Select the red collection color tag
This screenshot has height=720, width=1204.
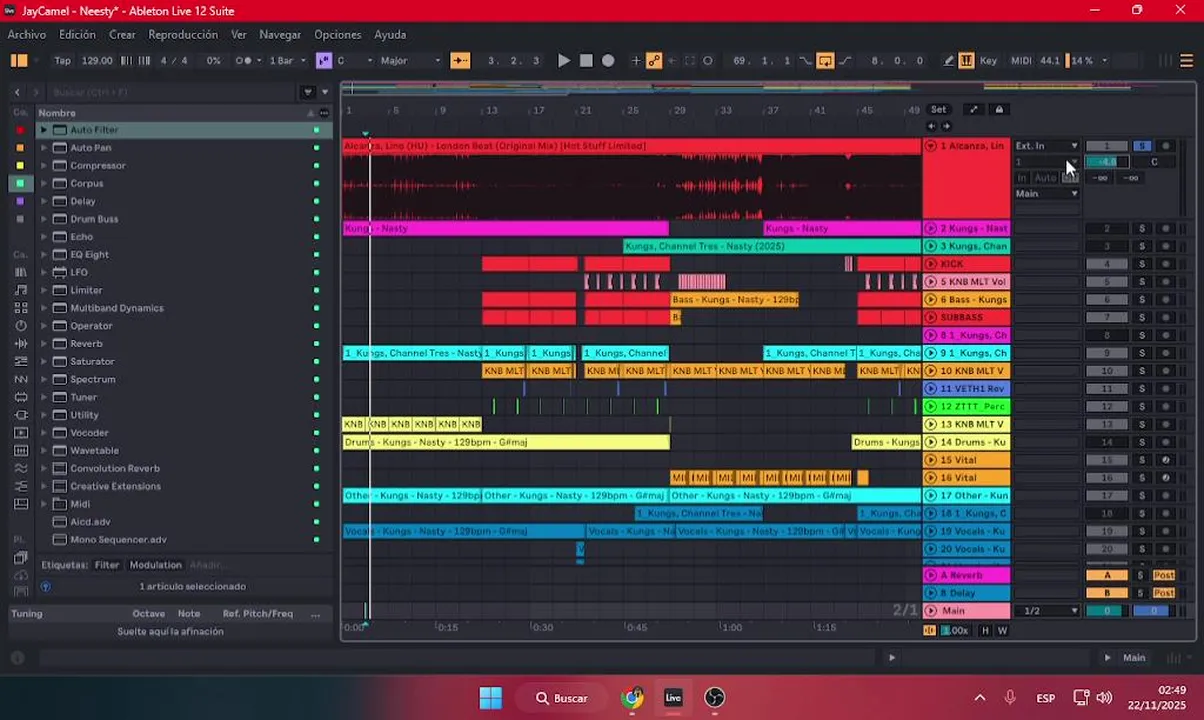coord(20,130)
